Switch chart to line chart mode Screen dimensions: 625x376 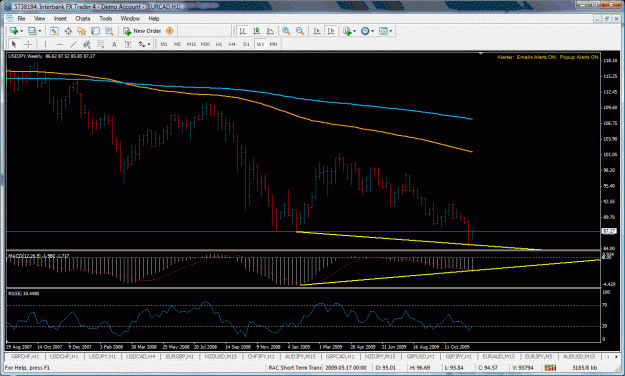click(x=270, y=31)
